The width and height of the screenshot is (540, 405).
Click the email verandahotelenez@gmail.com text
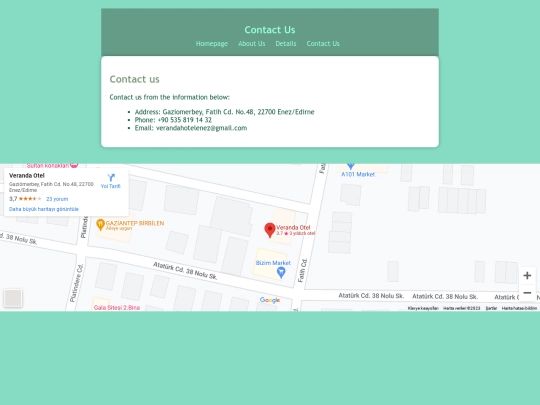coord(201,128)
